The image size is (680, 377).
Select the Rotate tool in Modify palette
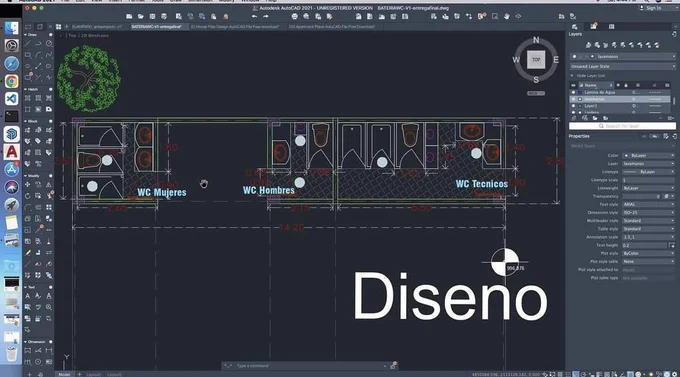pyautogui.click(x=28, y=196)
